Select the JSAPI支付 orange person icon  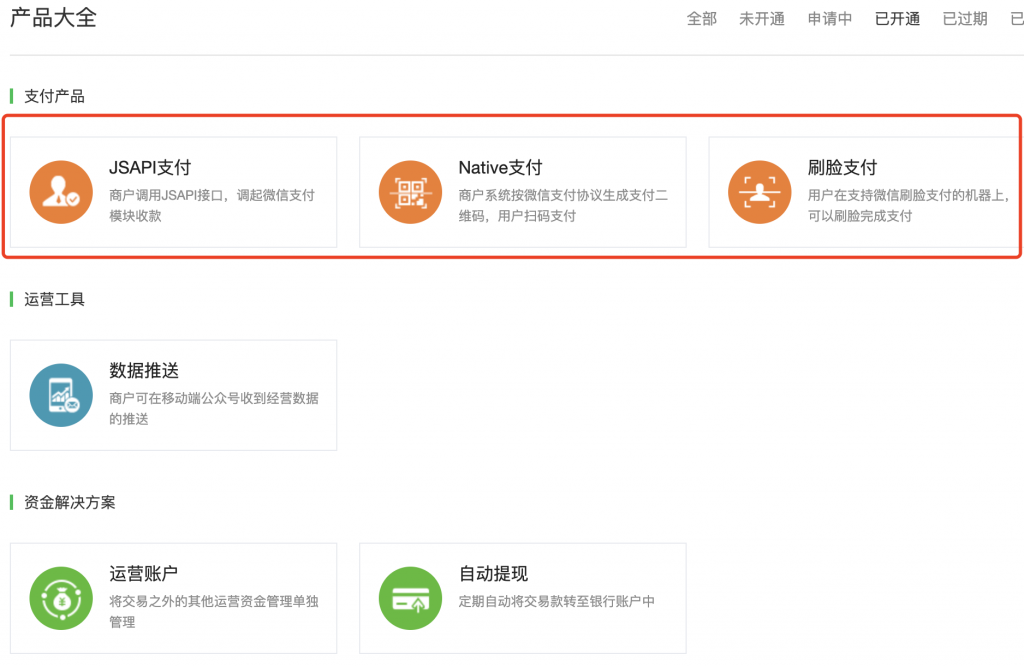[61, 191]
